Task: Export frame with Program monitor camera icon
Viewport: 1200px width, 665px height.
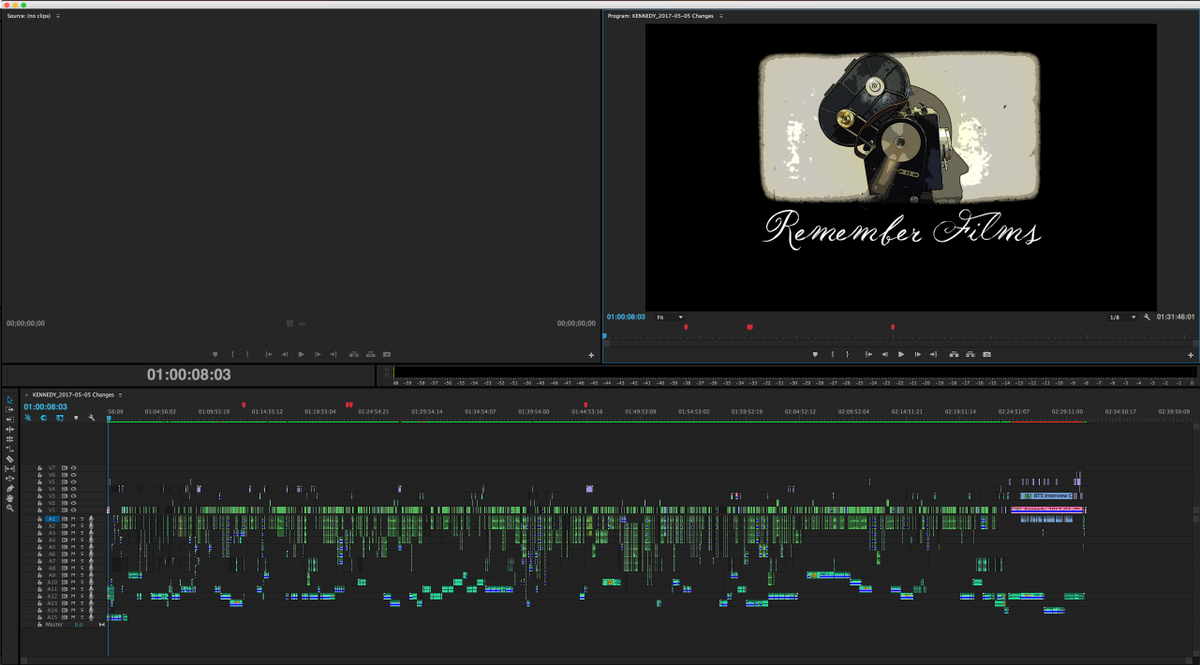Action: pyautogui.click(x=987, y=354)
